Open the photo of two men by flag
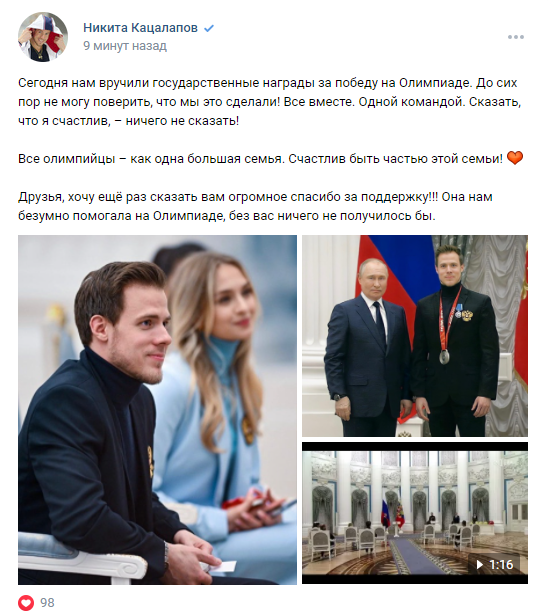This screenshot has height=614, width=548. (415, 336)
